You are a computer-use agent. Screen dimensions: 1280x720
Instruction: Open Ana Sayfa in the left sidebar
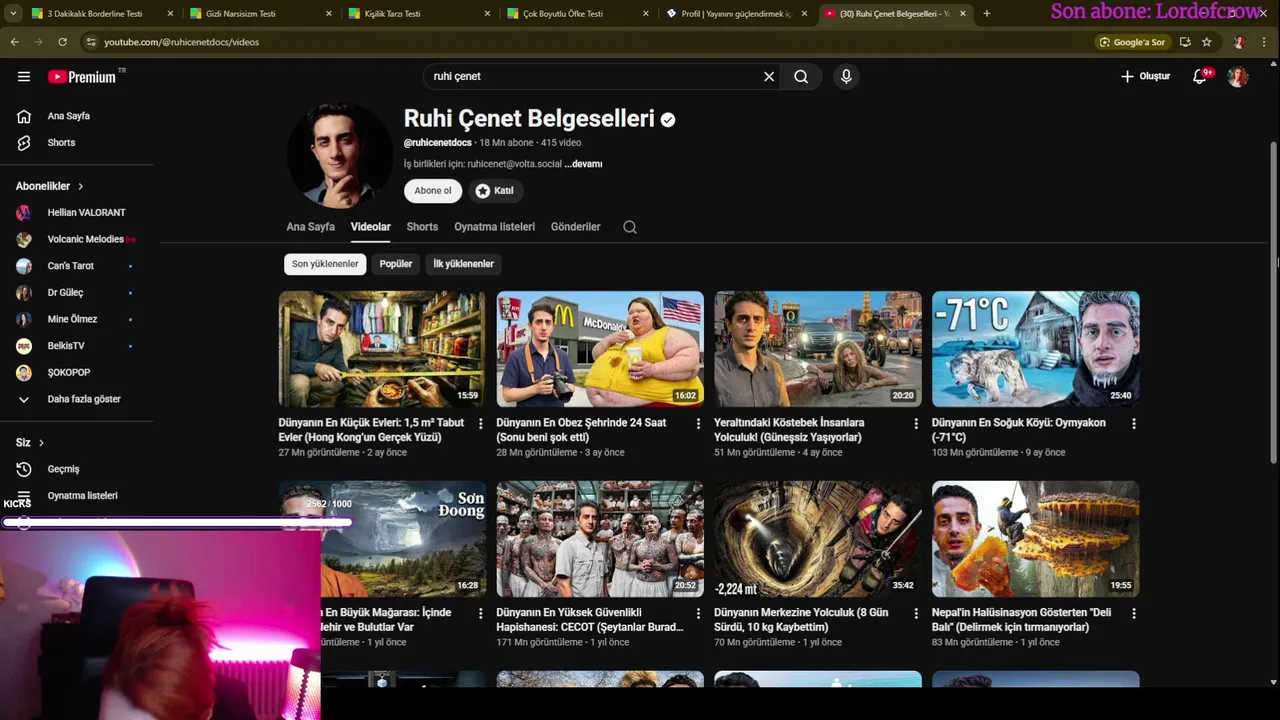[x=68, y=116]
